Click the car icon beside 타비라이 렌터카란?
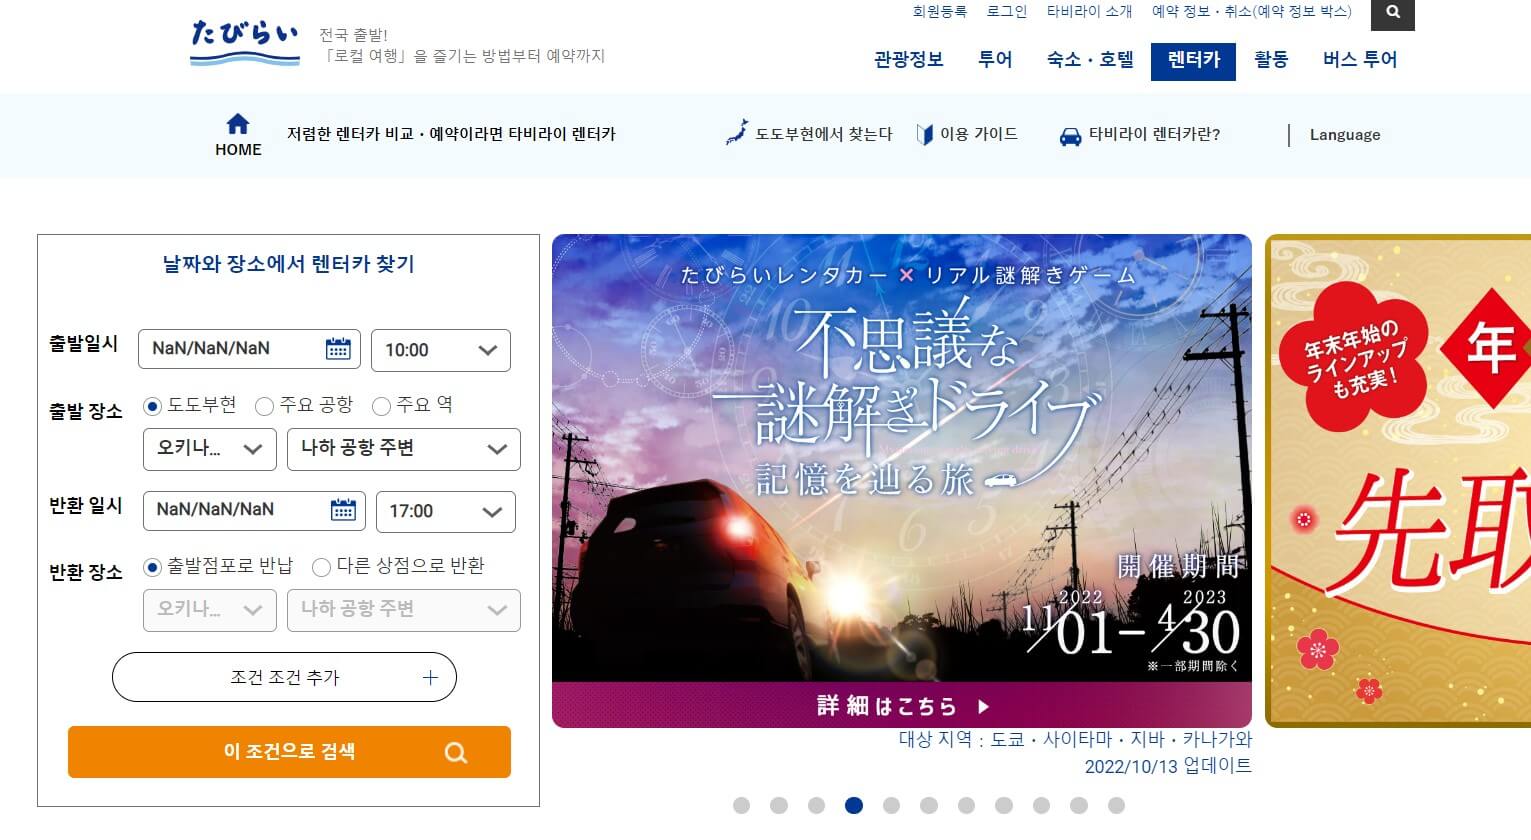1531x840 pixels. [x=1070, y=136]
